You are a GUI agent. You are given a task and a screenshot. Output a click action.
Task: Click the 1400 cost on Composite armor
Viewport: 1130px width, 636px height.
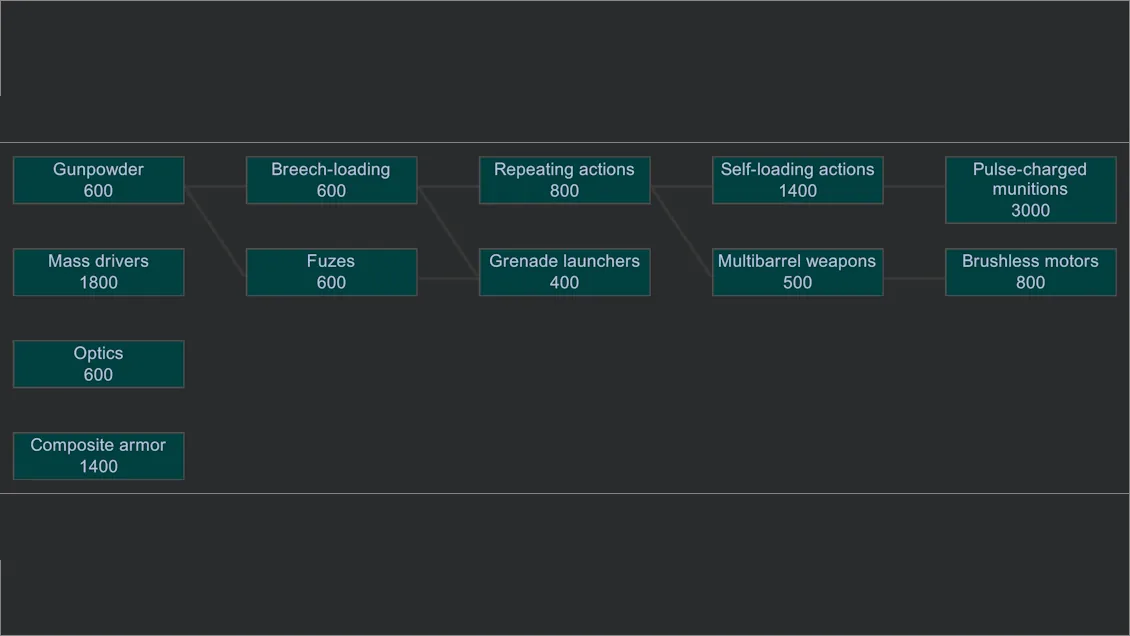coord(98,467)
